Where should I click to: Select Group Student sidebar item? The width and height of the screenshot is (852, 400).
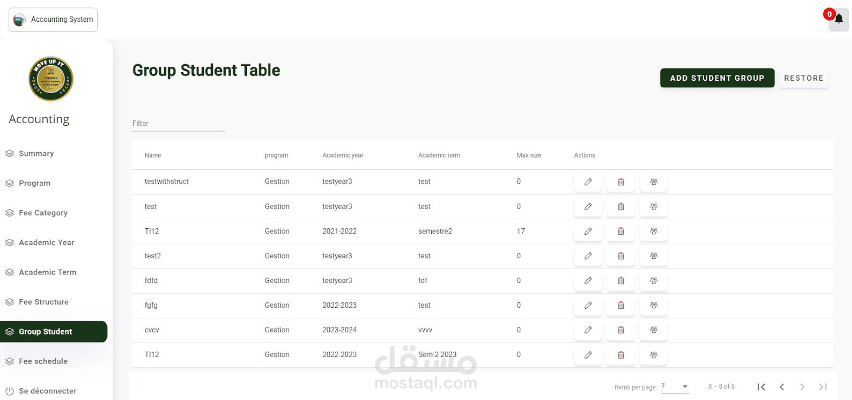[x=53, y=332]
